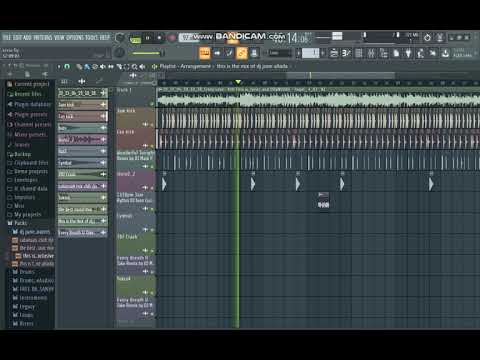The image size is (480, 360).
Task: Select the small audio clip thumbnail on playlist
Action: click(323, 200)
